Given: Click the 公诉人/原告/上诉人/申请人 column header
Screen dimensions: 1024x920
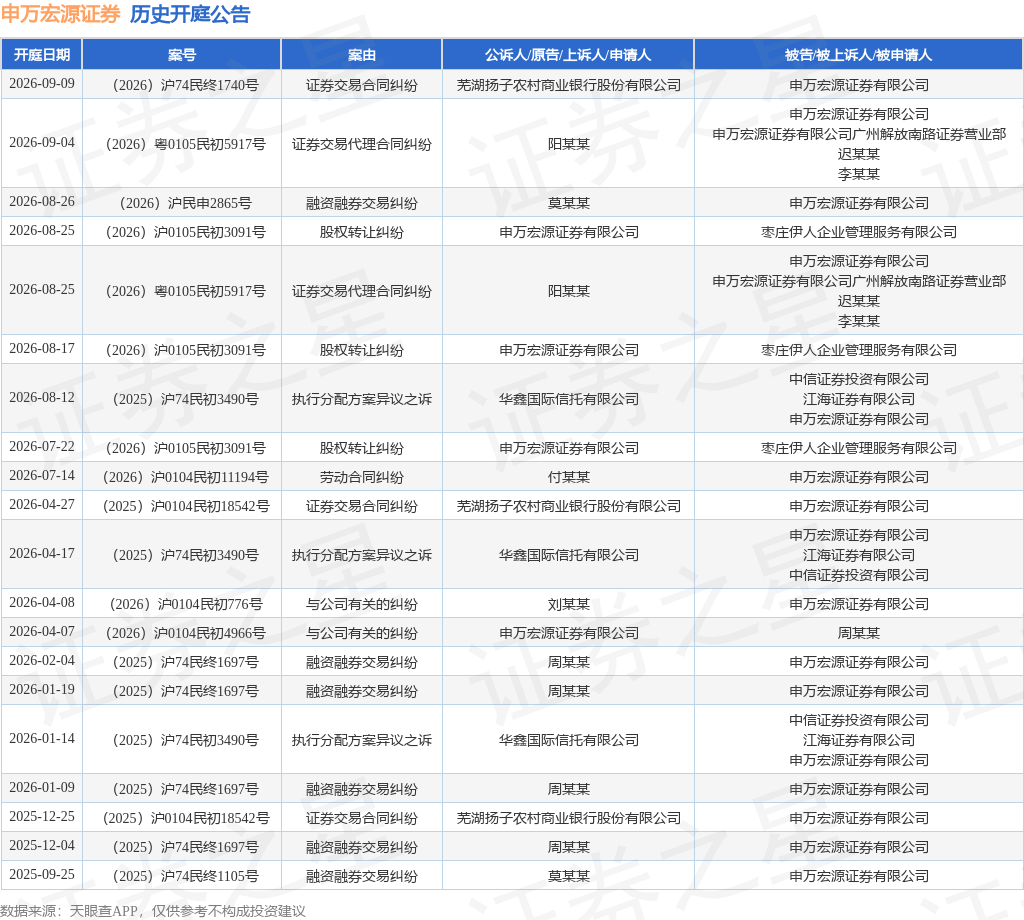Looking at the screenshot, I should (568, 55).
